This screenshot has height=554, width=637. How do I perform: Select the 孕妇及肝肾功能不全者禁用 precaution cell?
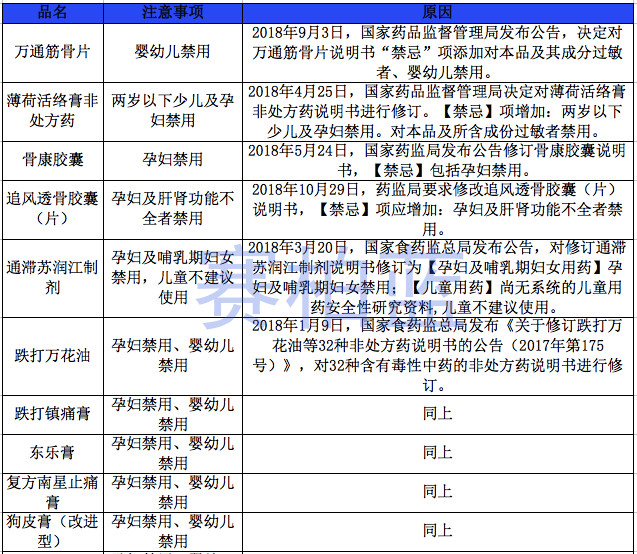click(173, 208)
